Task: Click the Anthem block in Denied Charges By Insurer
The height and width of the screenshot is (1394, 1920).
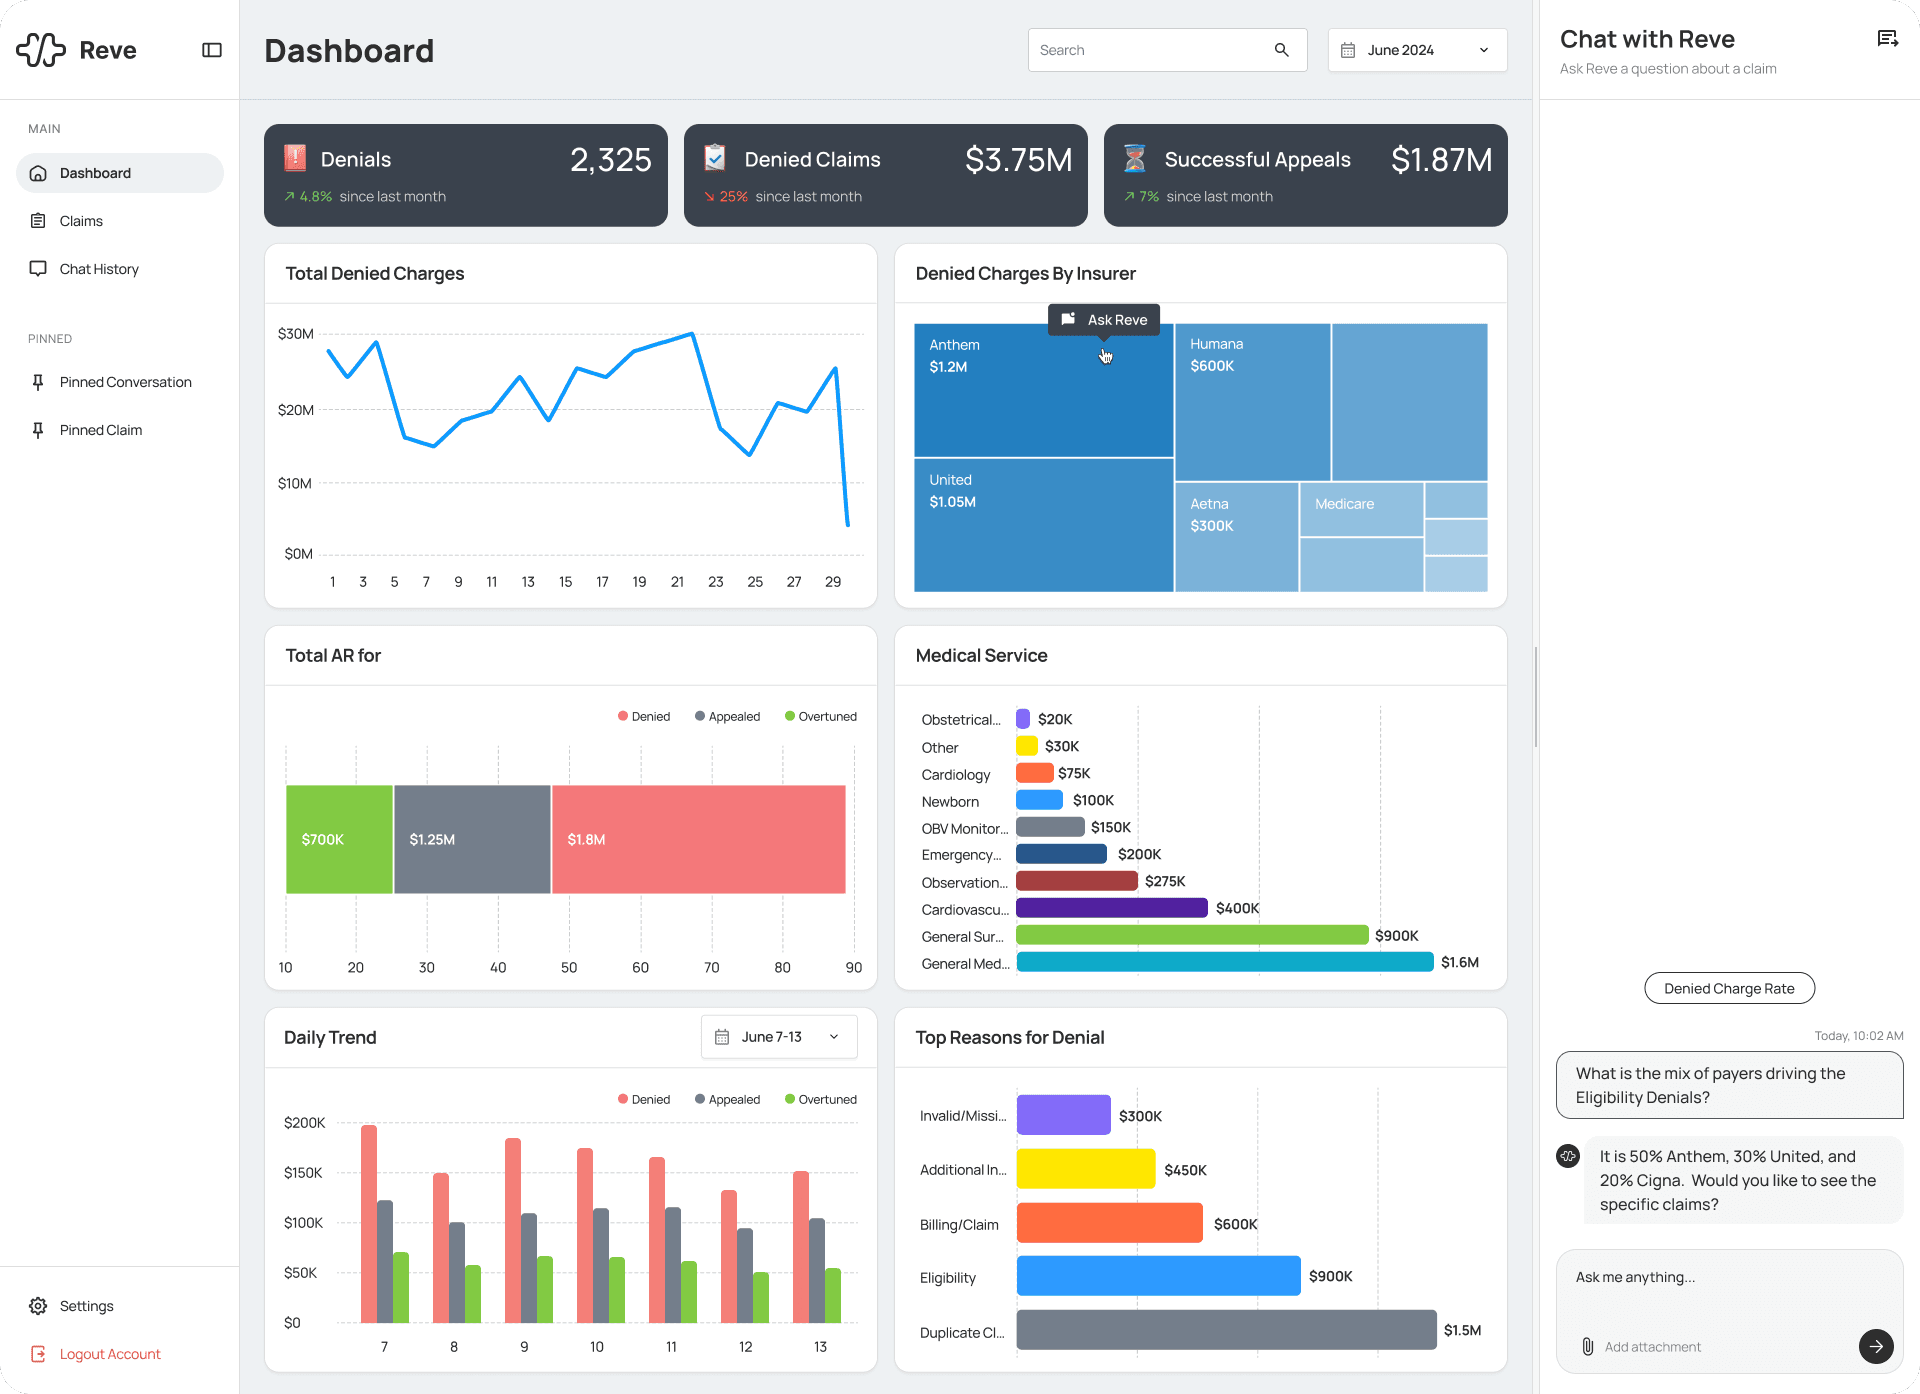Action: (x=1043, y=400)
